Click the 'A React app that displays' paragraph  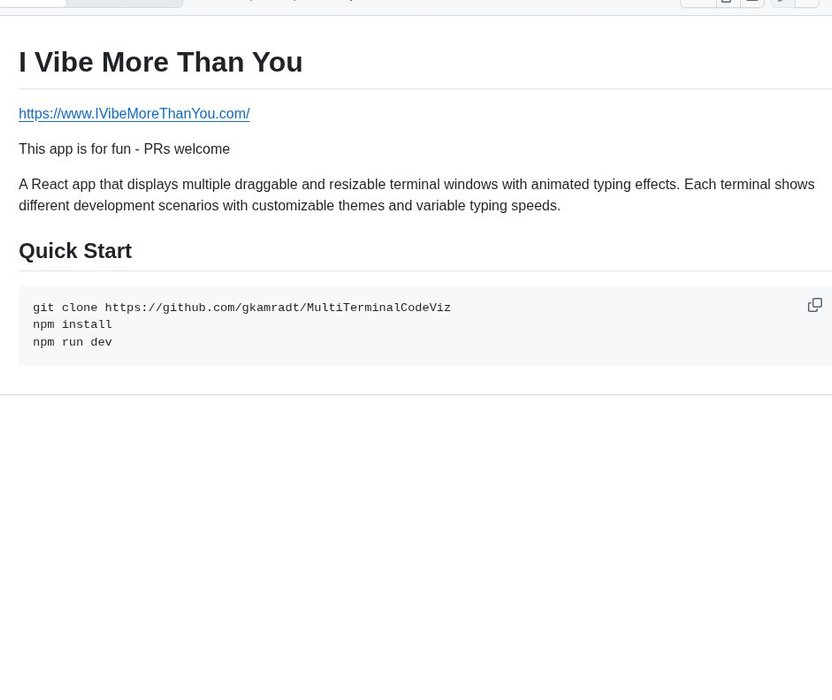417,195
